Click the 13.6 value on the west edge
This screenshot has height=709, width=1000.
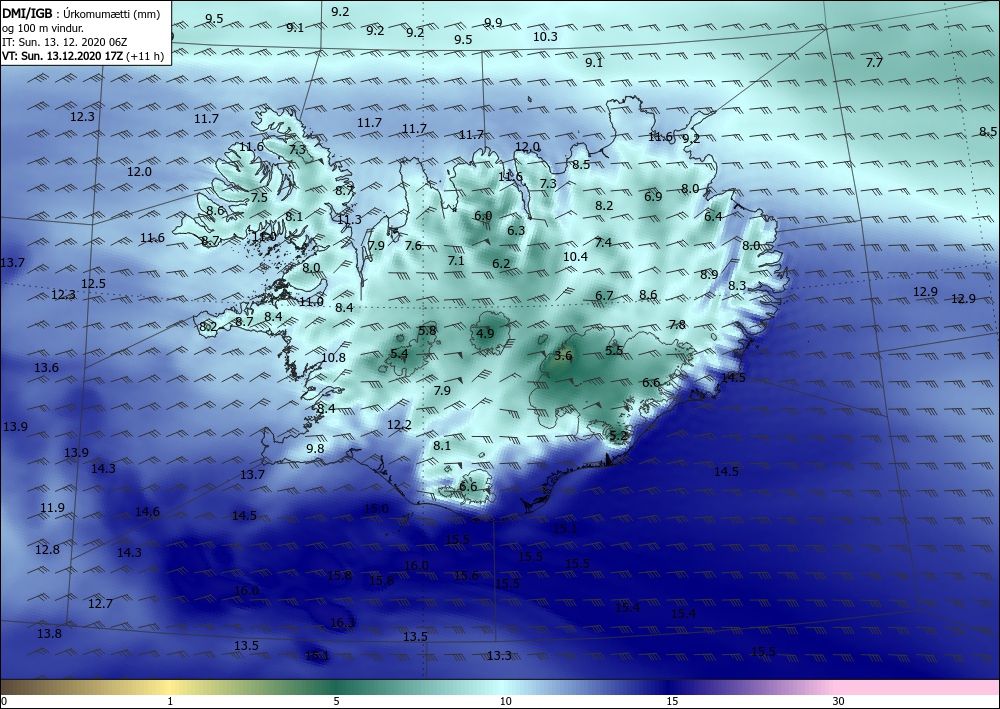tap(47, 367)
